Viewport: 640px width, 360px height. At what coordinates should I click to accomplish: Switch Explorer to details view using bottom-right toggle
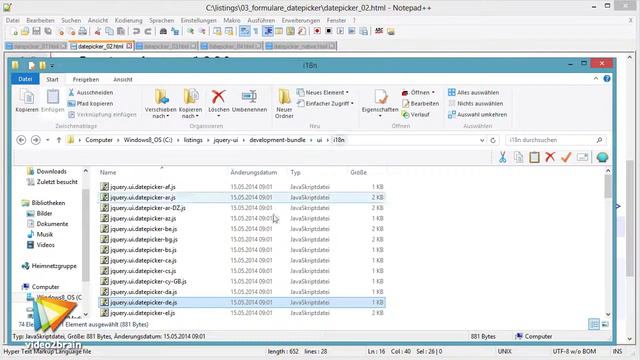point(594,324)
